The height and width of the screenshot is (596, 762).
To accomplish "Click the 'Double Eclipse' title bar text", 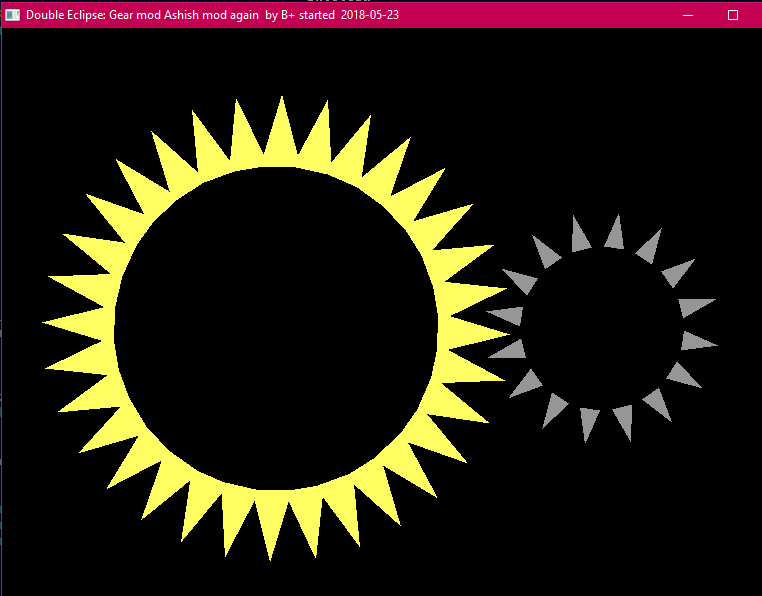I will click(66, 15).
